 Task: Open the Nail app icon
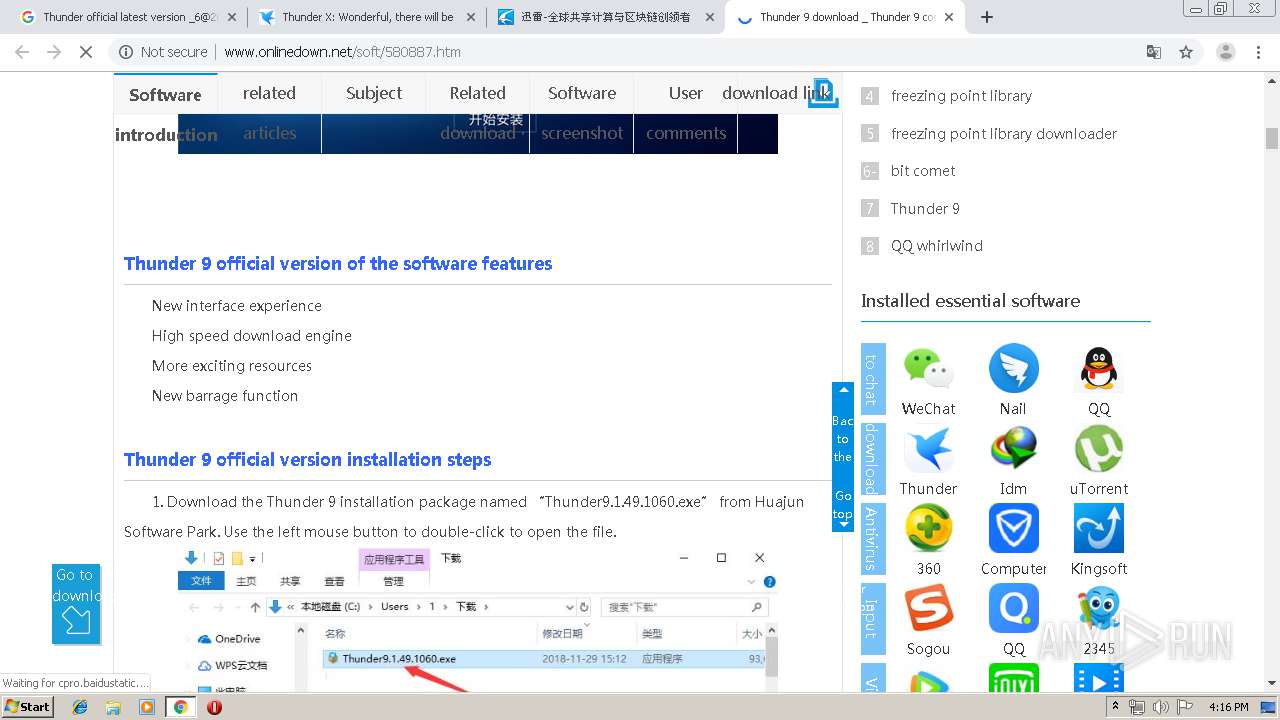coord(1013,368)
